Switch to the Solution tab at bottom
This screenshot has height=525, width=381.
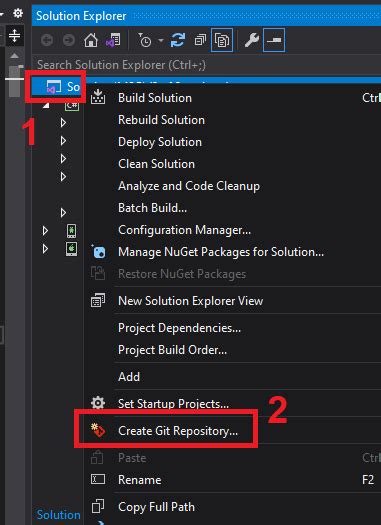pos(59,515)
